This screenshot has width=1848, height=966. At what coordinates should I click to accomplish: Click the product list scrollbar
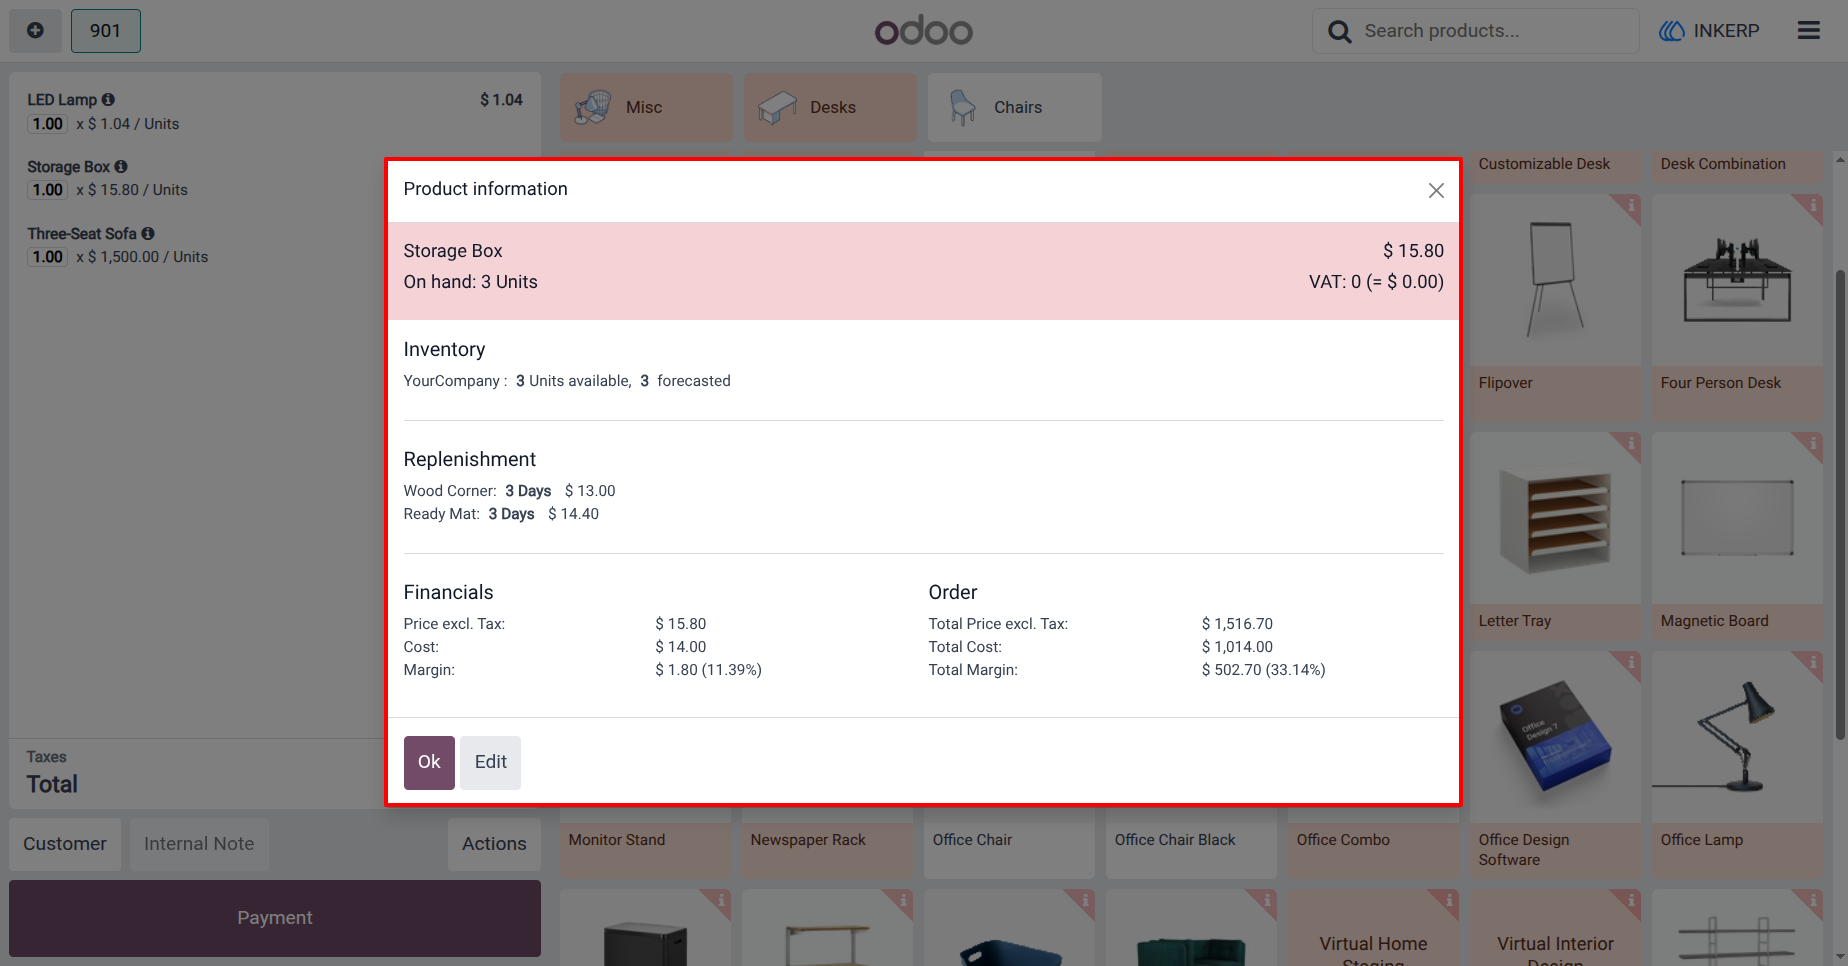1840,505
